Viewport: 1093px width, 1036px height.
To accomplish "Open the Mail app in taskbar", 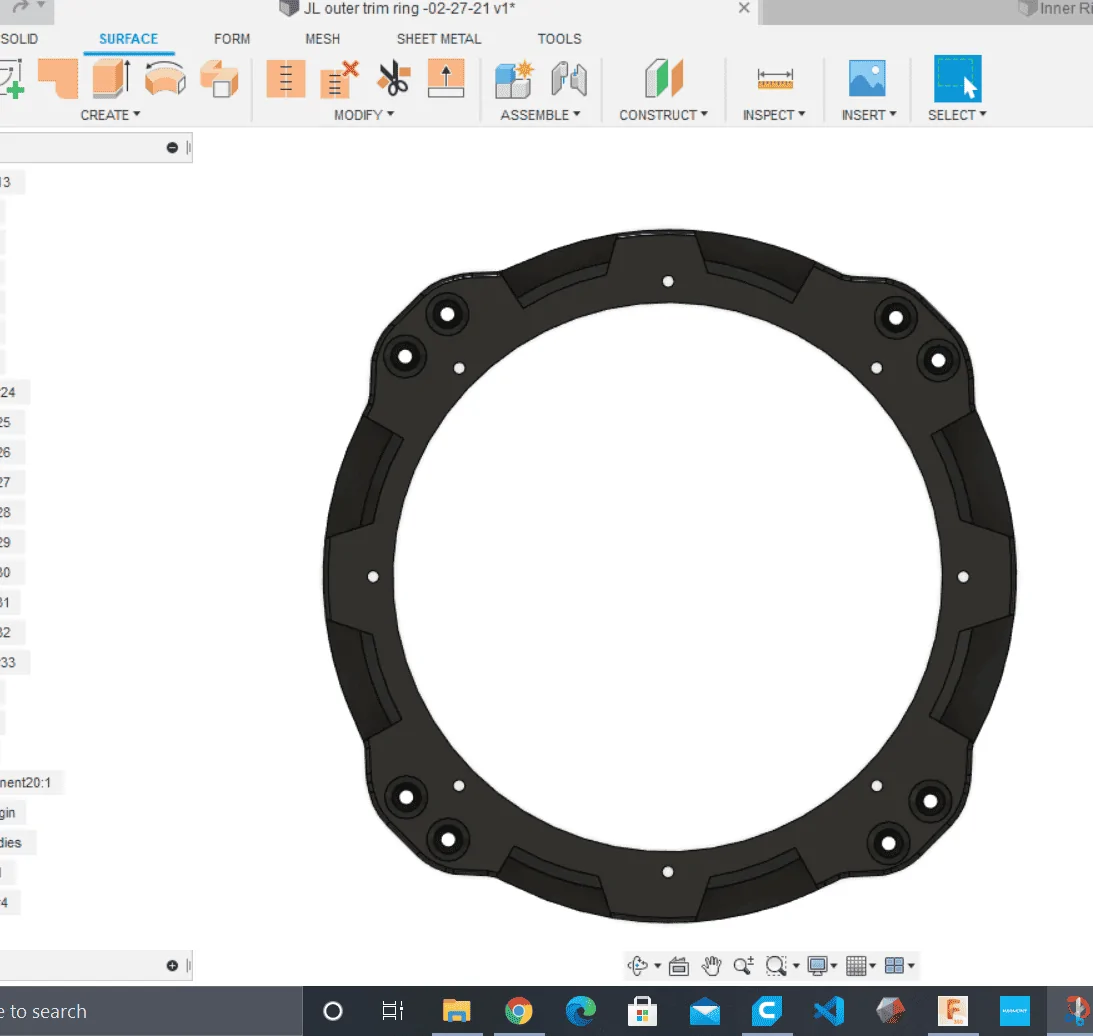I will [705, 1011].
